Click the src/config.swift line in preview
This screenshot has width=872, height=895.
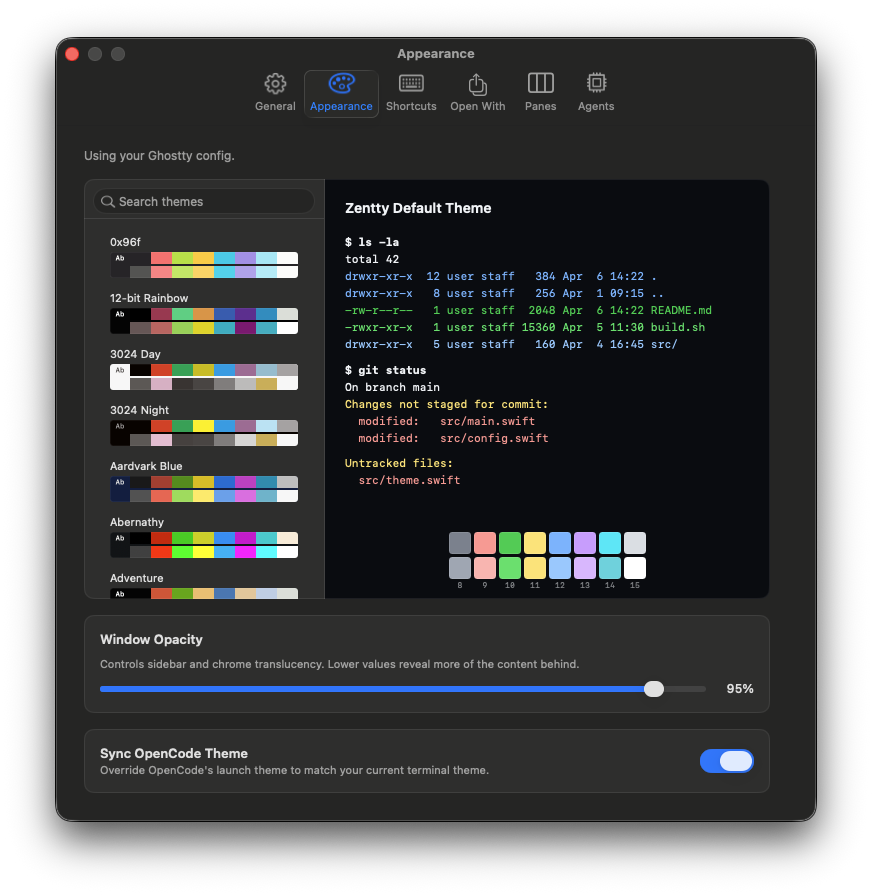click(x=453, y=438)
